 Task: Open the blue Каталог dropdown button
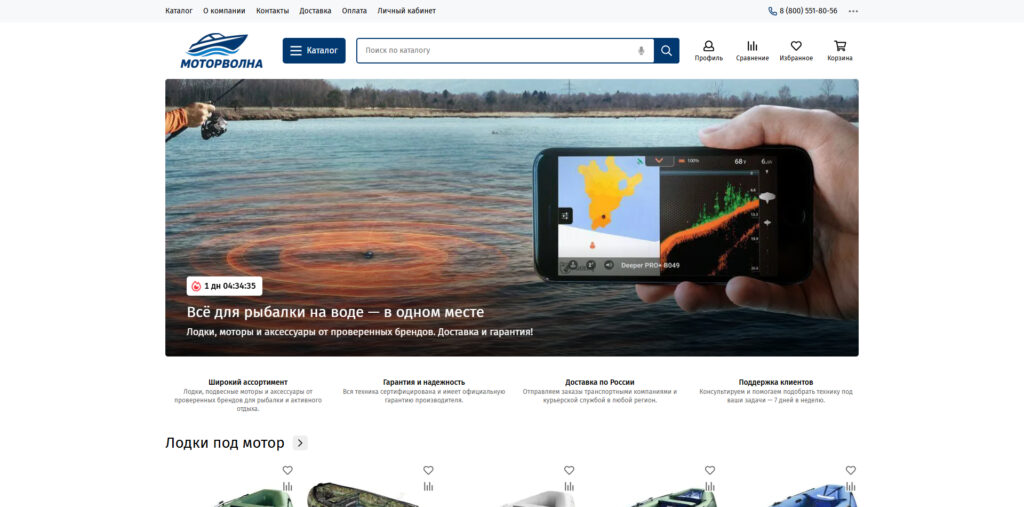coord(314,50)
